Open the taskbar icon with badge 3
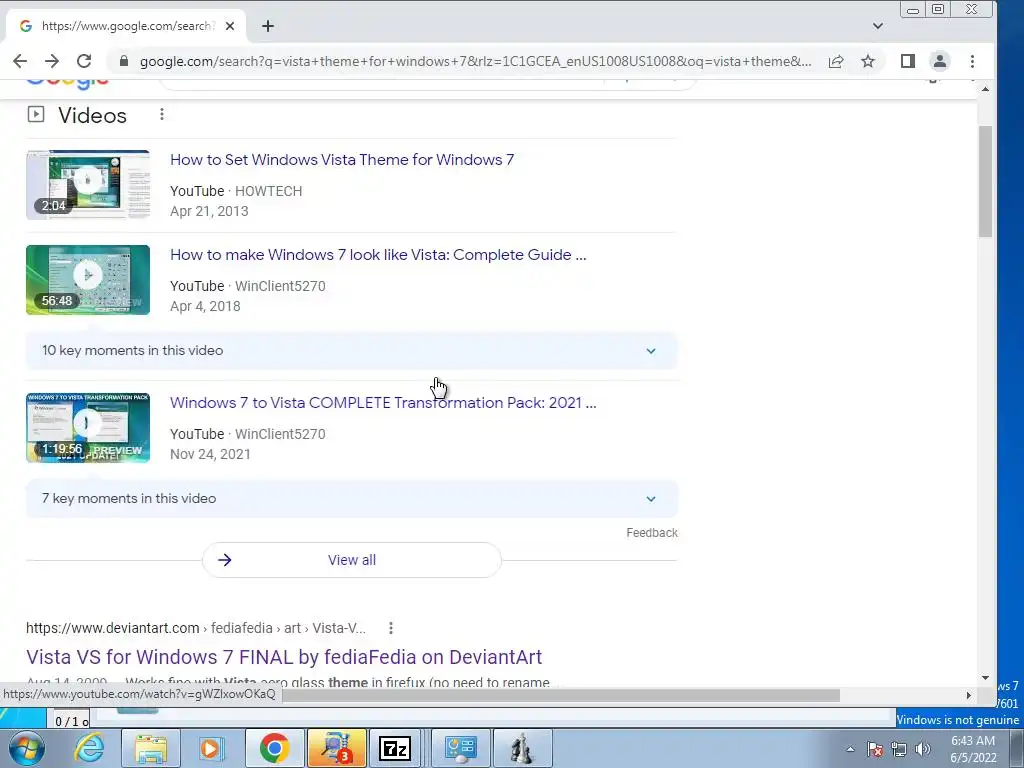1024x768 pixels. pos(336,748)
